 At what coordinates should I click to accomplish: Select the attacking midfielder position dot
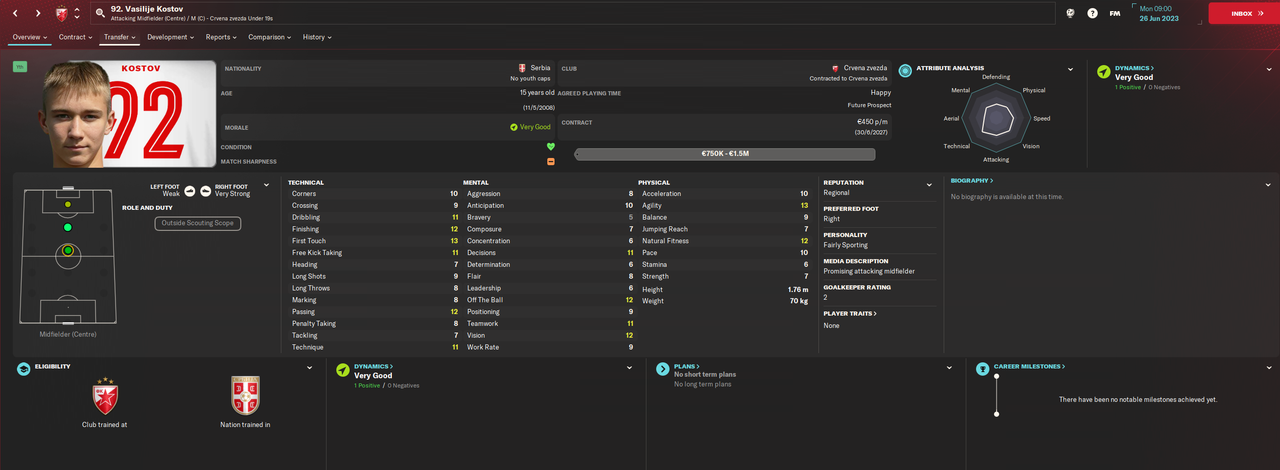pos(67,228)
